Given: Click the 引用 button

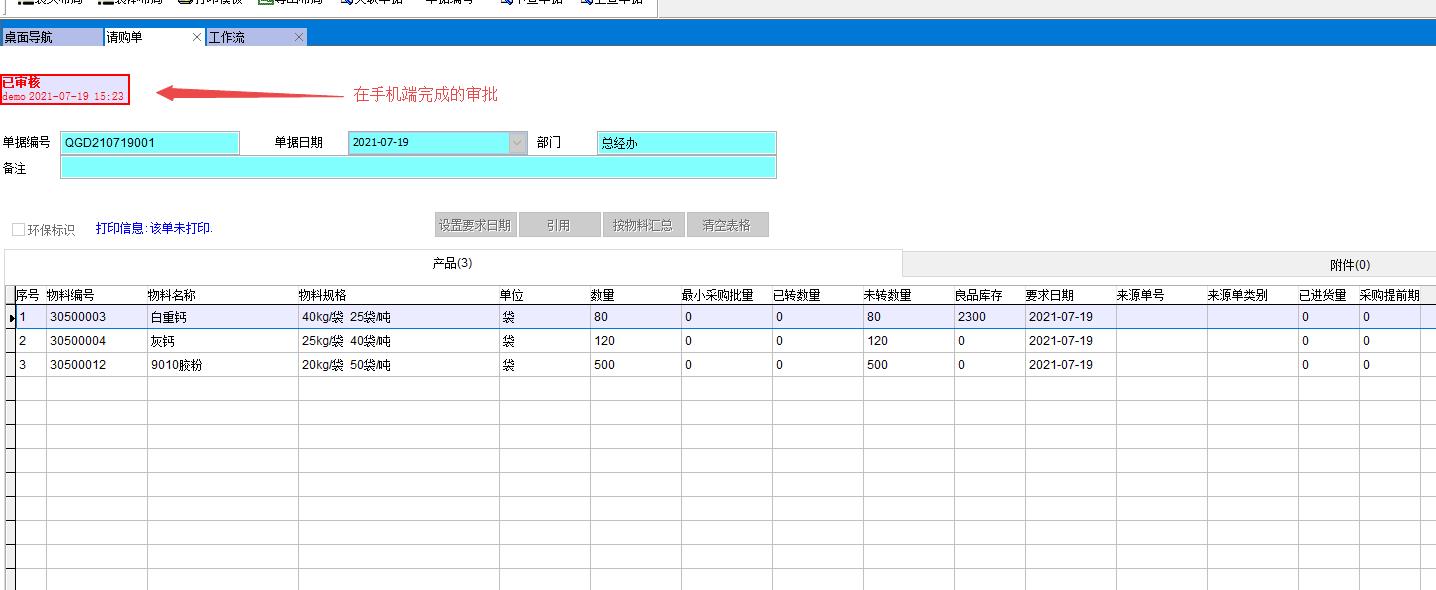Looking at the screenshot, I should coord(560,224).
